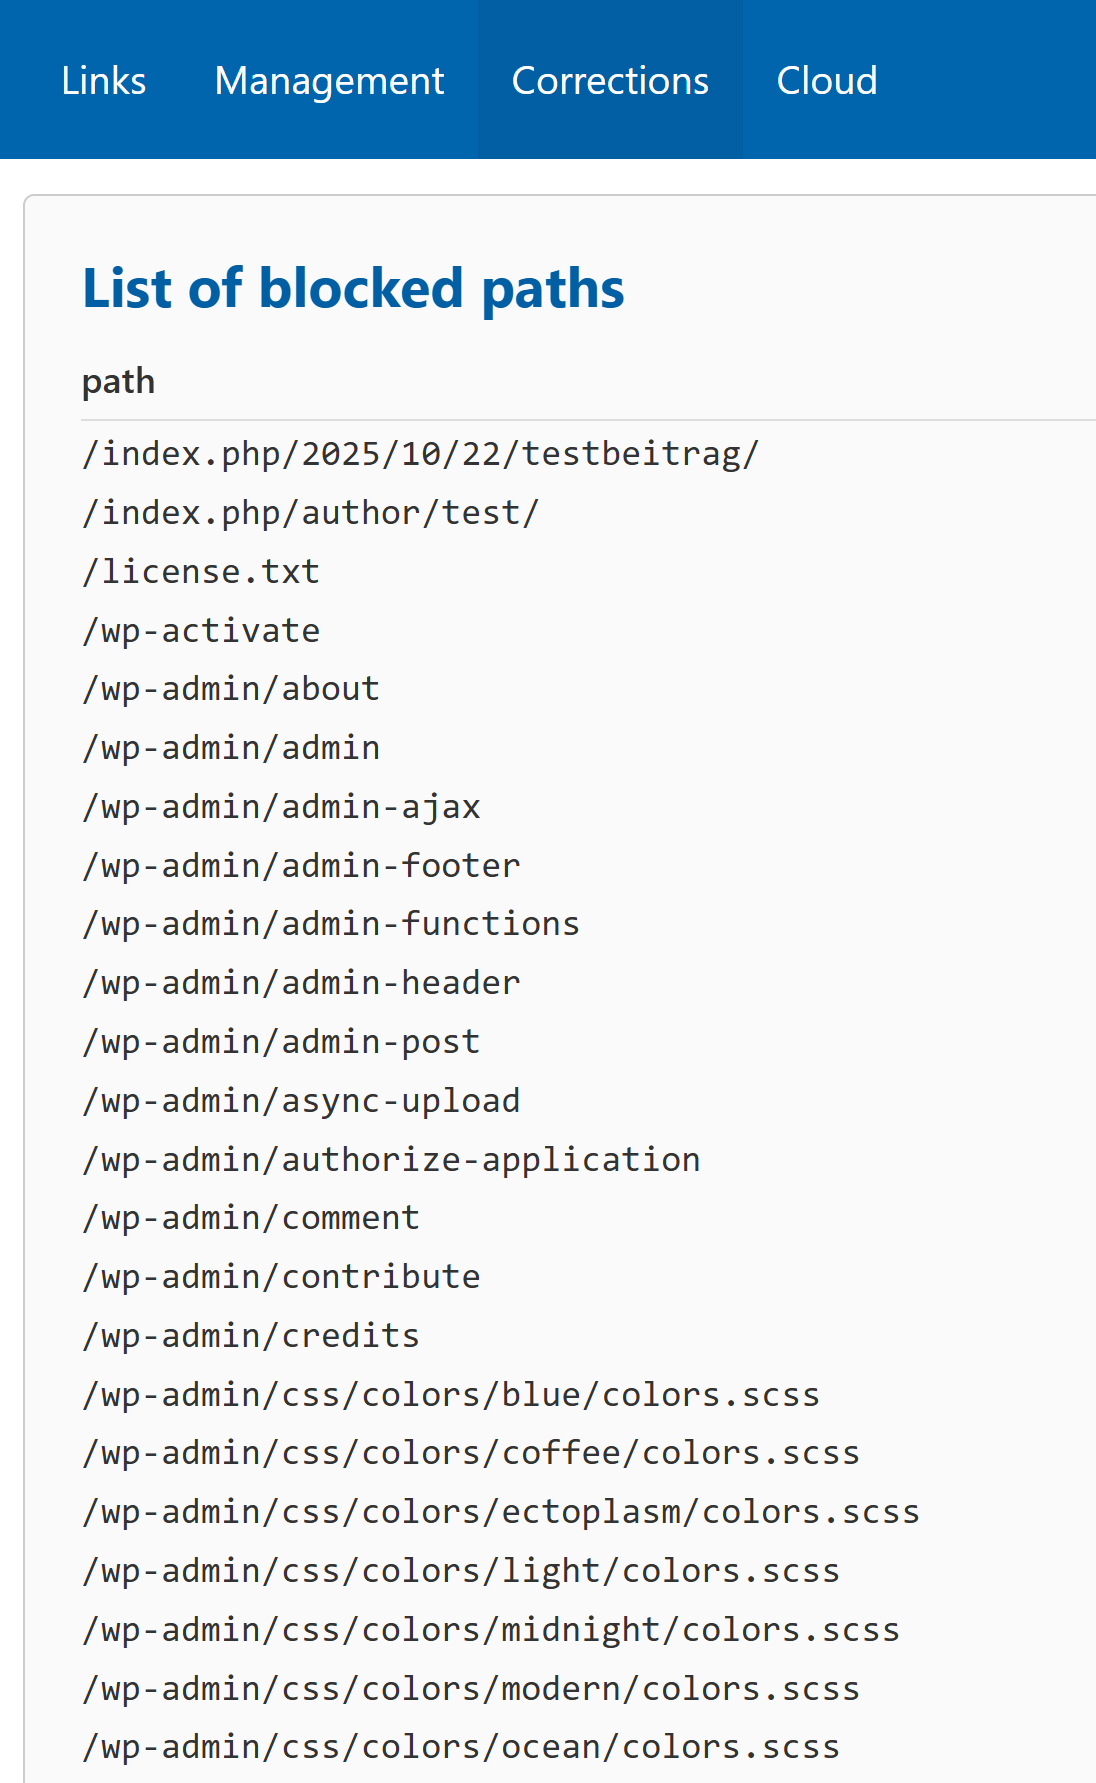The height and width of the screenshot is (1783, 1096).
Task: Sort the table by the path column
Action: [117, 381]
